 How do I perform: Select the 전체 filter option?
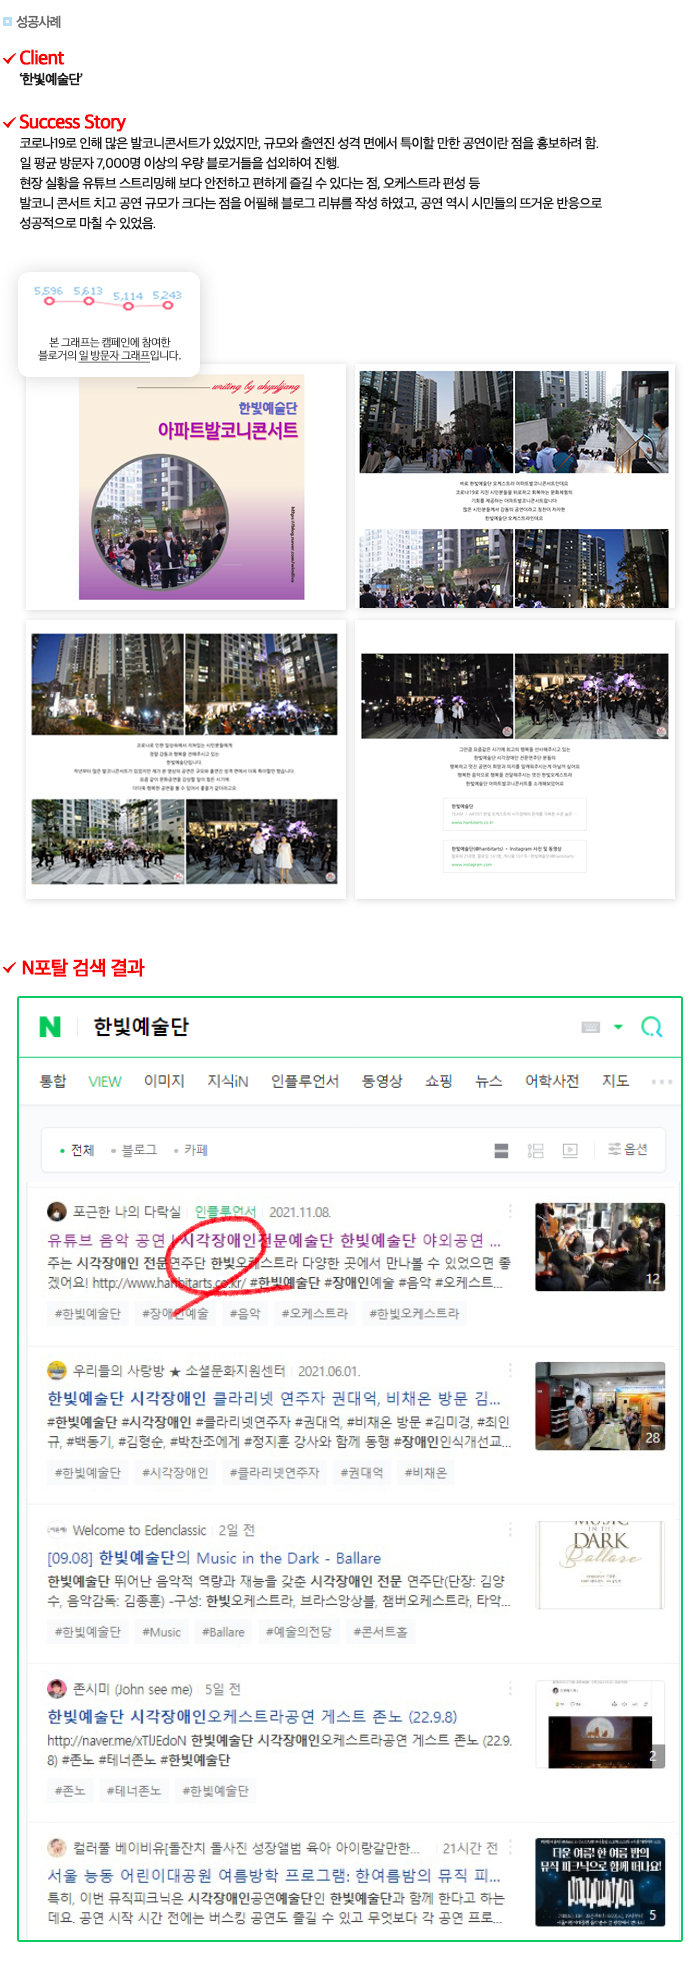(78, 1150)
